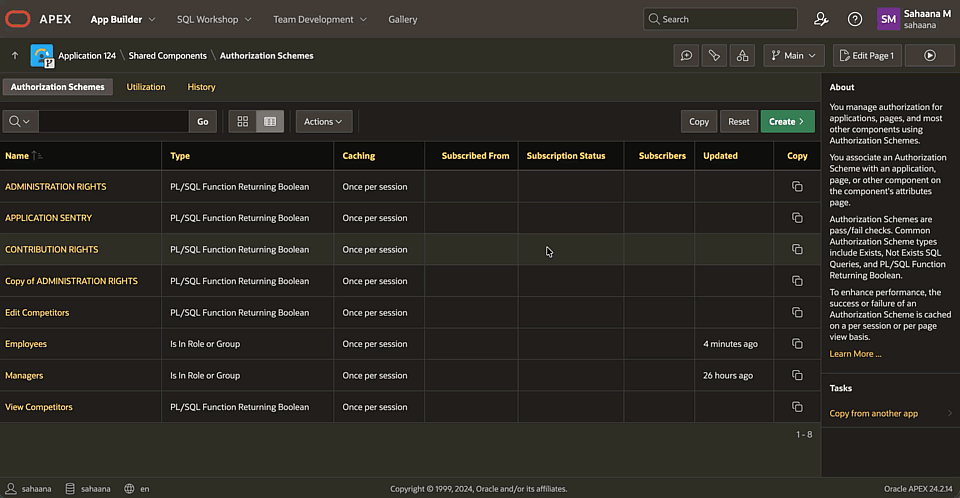Expand the Main workspace dropdown
Image resolution: width=960 pixels, height=498 pixels.
pyautogui.click(x=793, y=56)
